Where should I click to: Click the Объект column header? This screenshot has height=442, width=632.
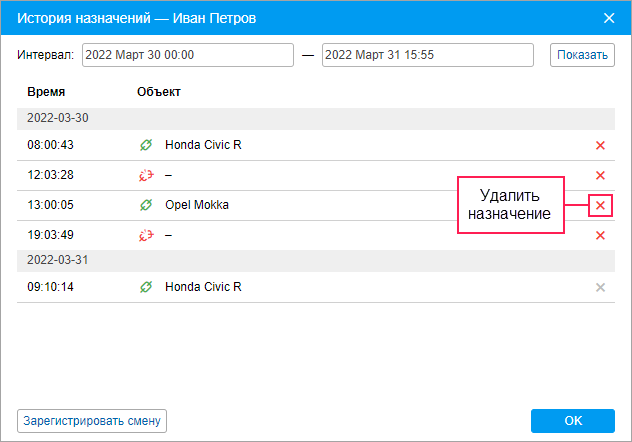159,92
